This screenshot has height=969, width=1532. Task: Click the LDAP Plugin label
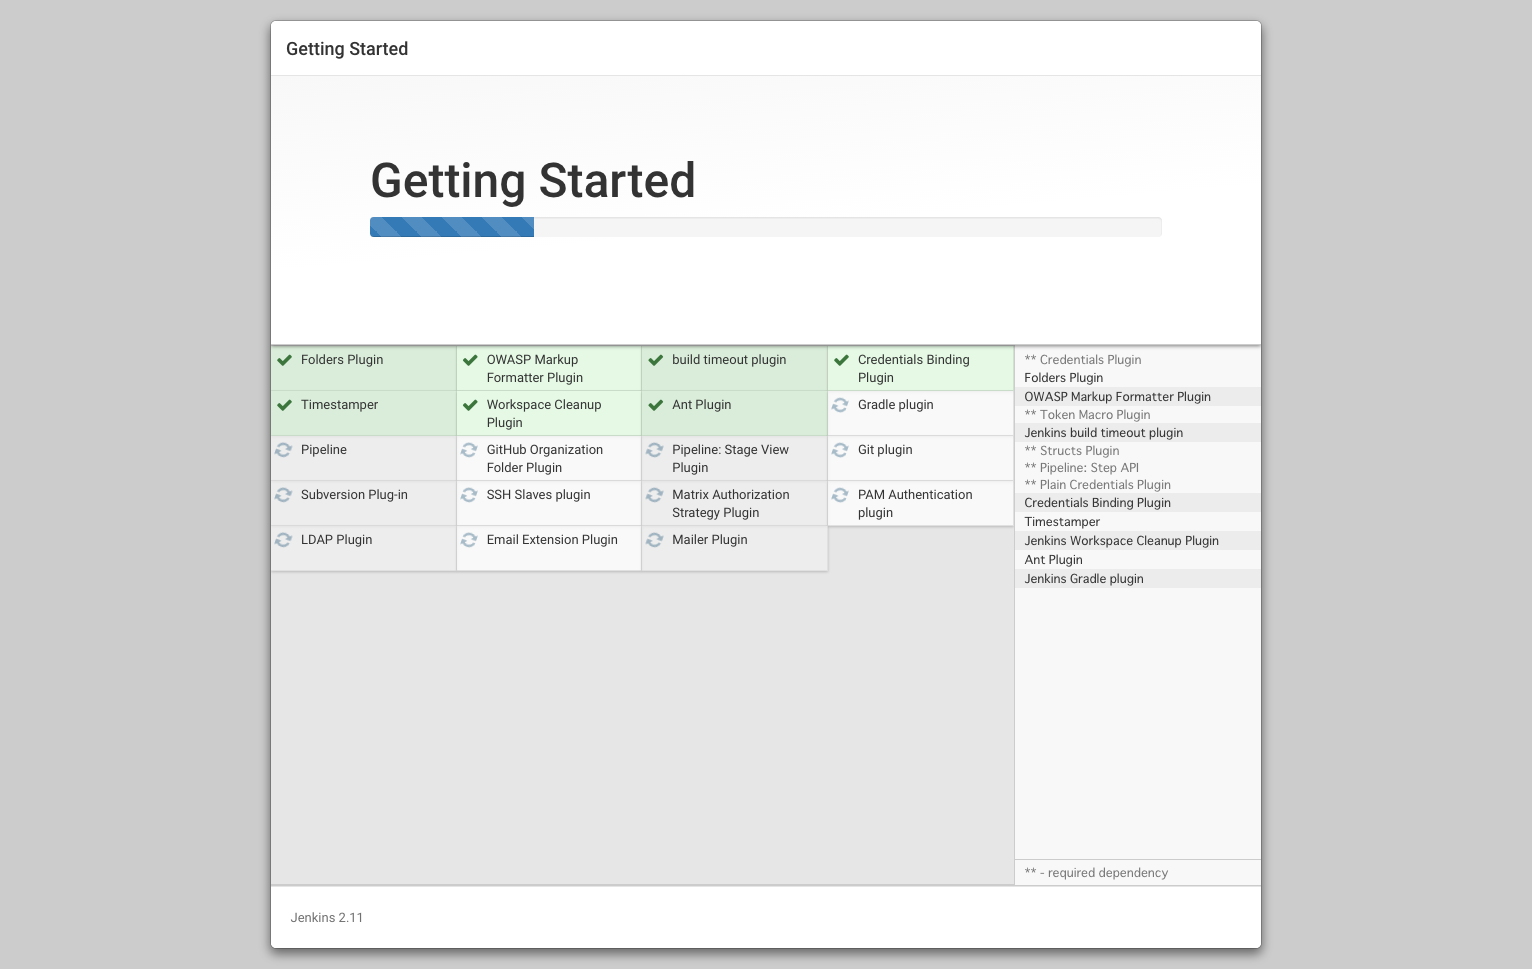[337, 540]
